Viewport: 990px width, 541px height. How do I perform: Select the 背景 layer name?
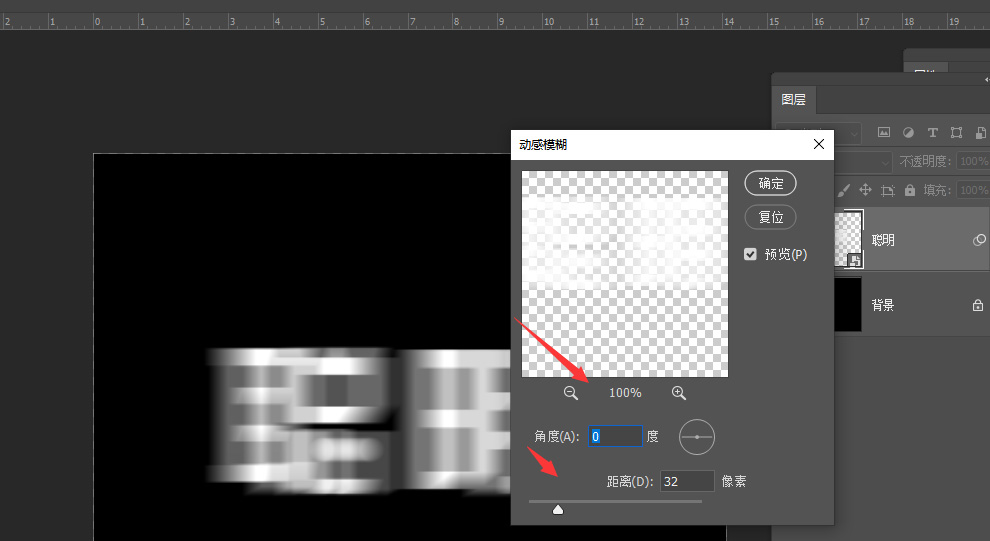883,306
